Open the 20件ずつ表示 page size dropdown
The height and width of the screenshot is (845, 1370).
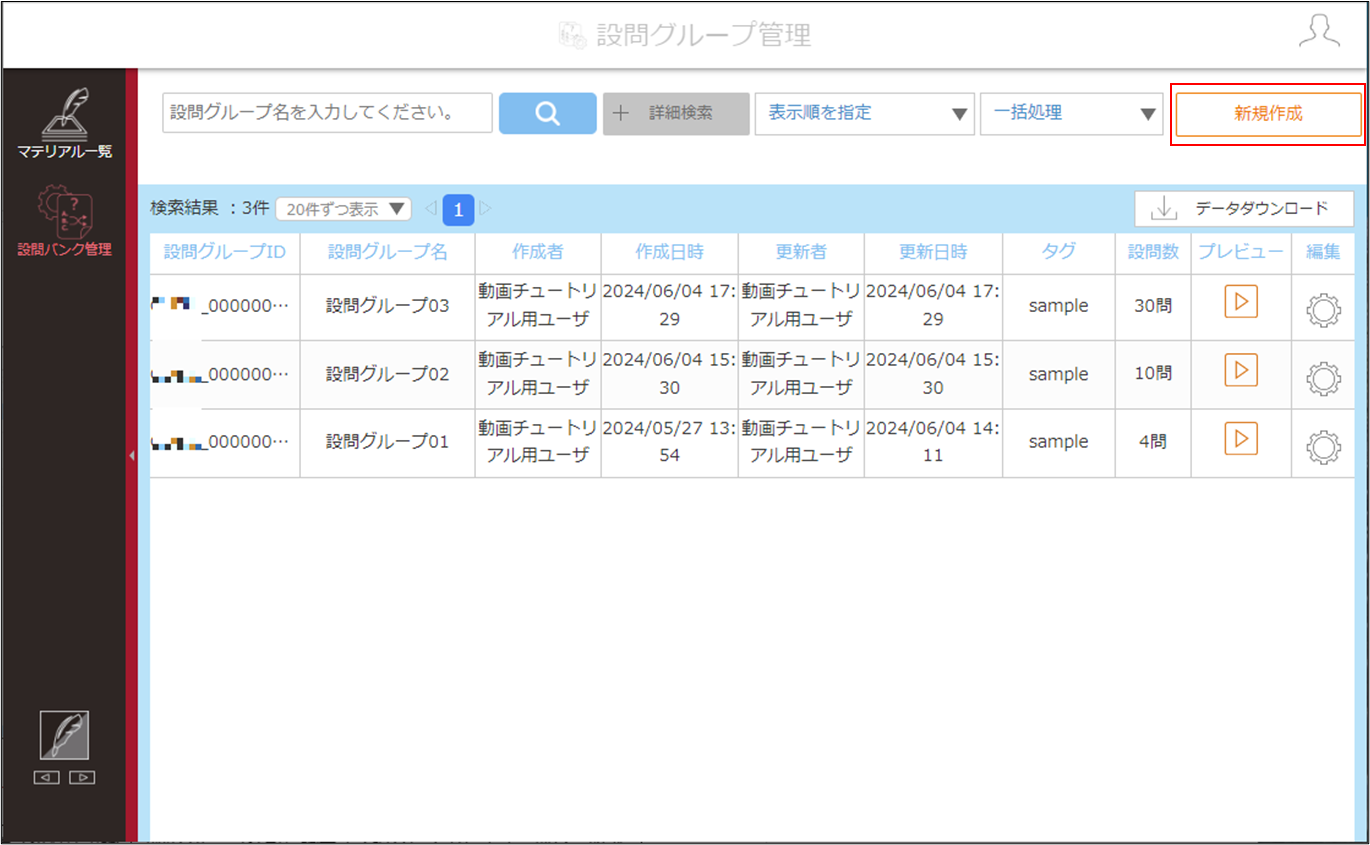[x=343, y=209]
